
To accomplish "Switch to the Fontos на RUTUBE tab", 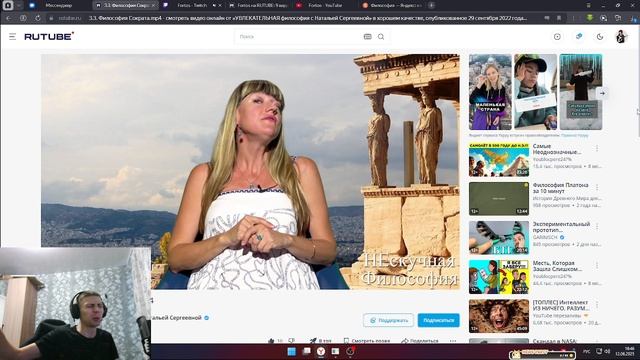I will coord(258,5).
